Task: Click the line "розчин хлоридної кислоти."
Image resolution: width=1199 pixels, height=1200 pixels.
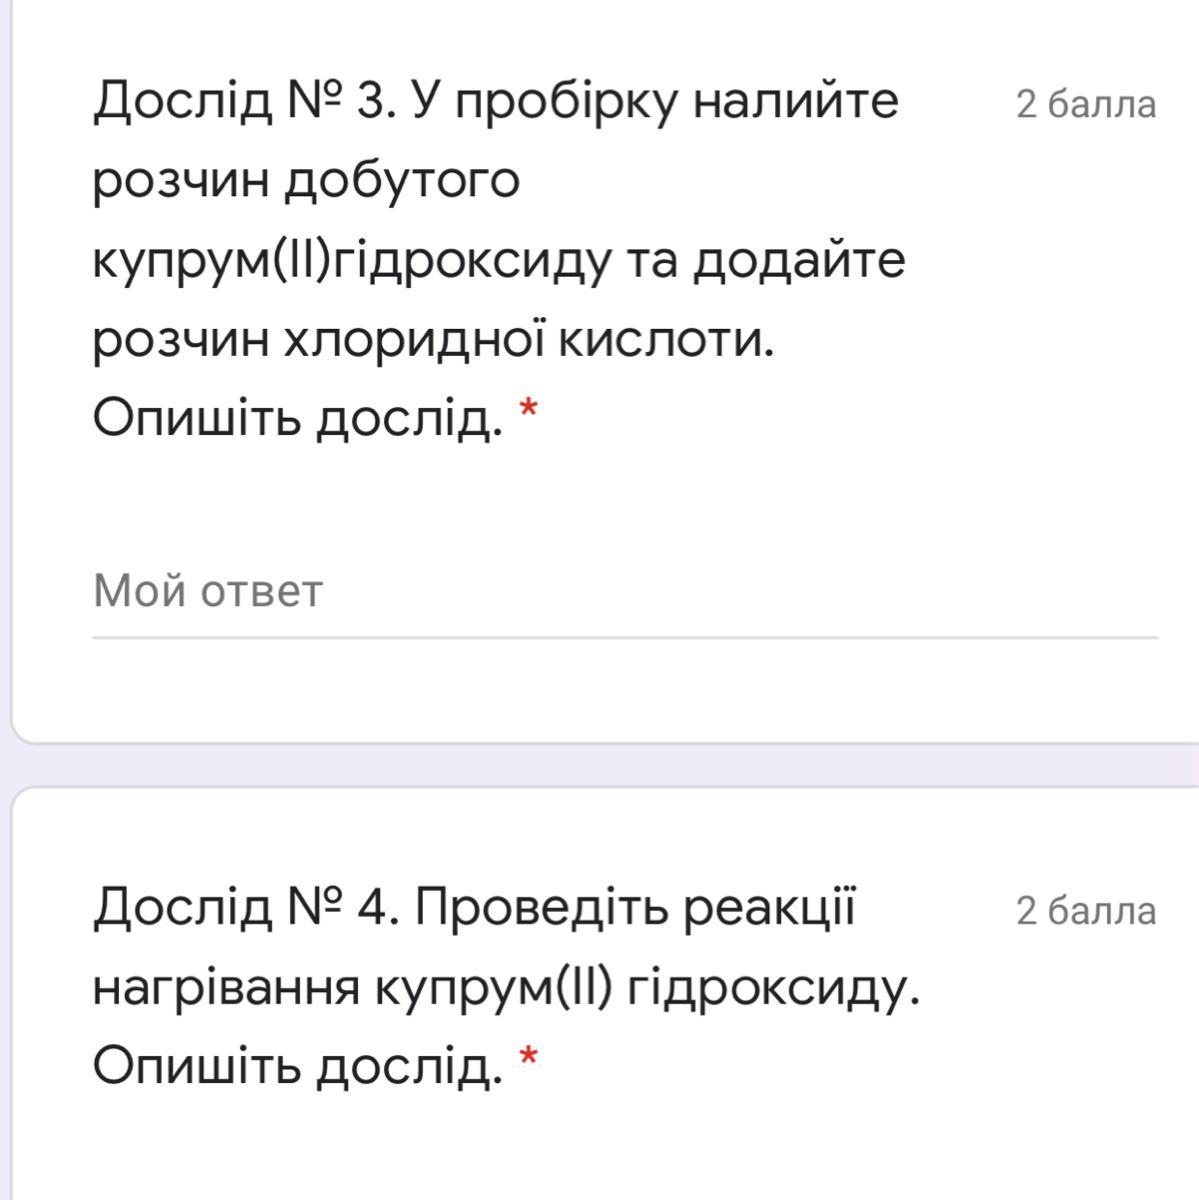Action: 433,341
